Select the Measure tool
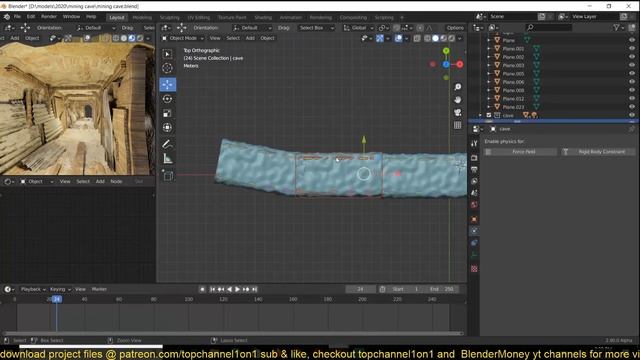The width and height of the screenshot is (640, 360). [167, 159]
